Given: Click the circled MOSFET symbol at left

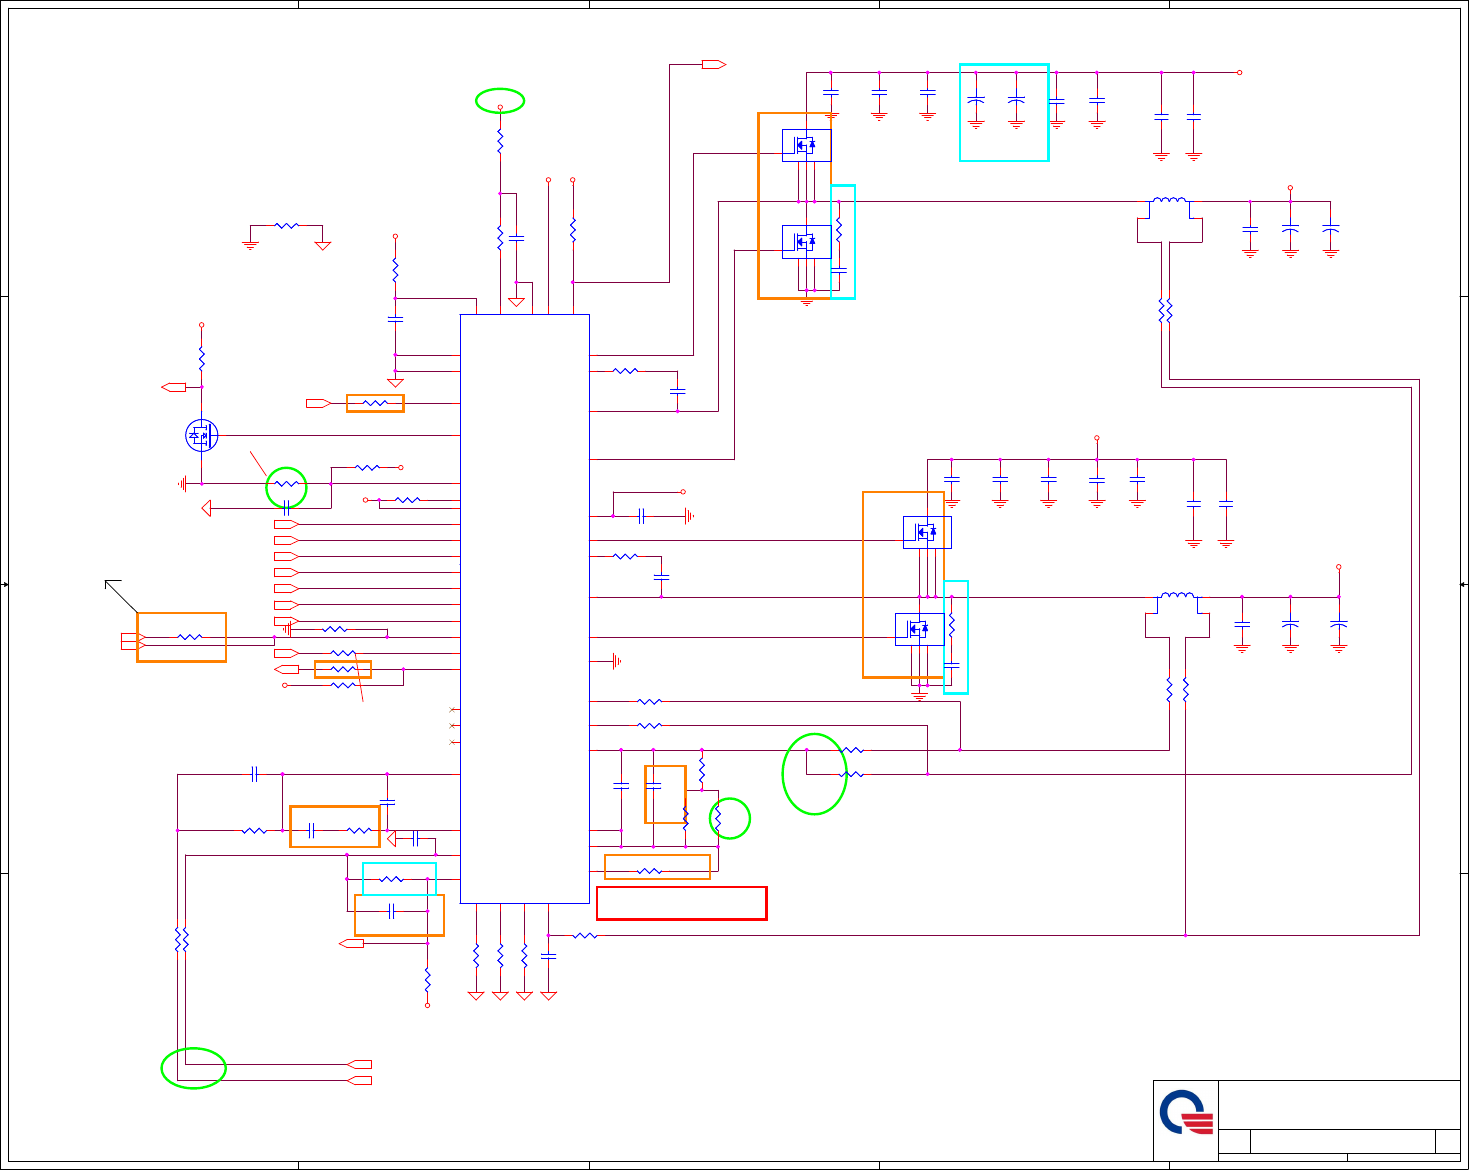Looking at the screenshot, I should point(201,435).
